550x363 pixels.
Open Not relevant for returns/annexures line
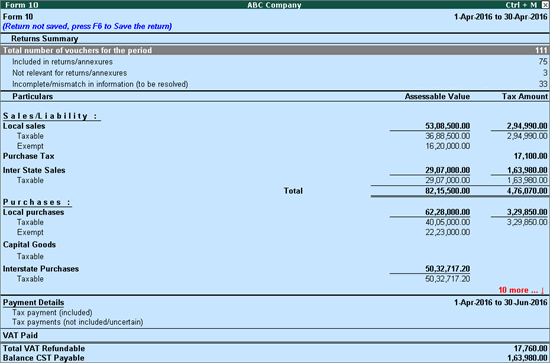point(275,73)
